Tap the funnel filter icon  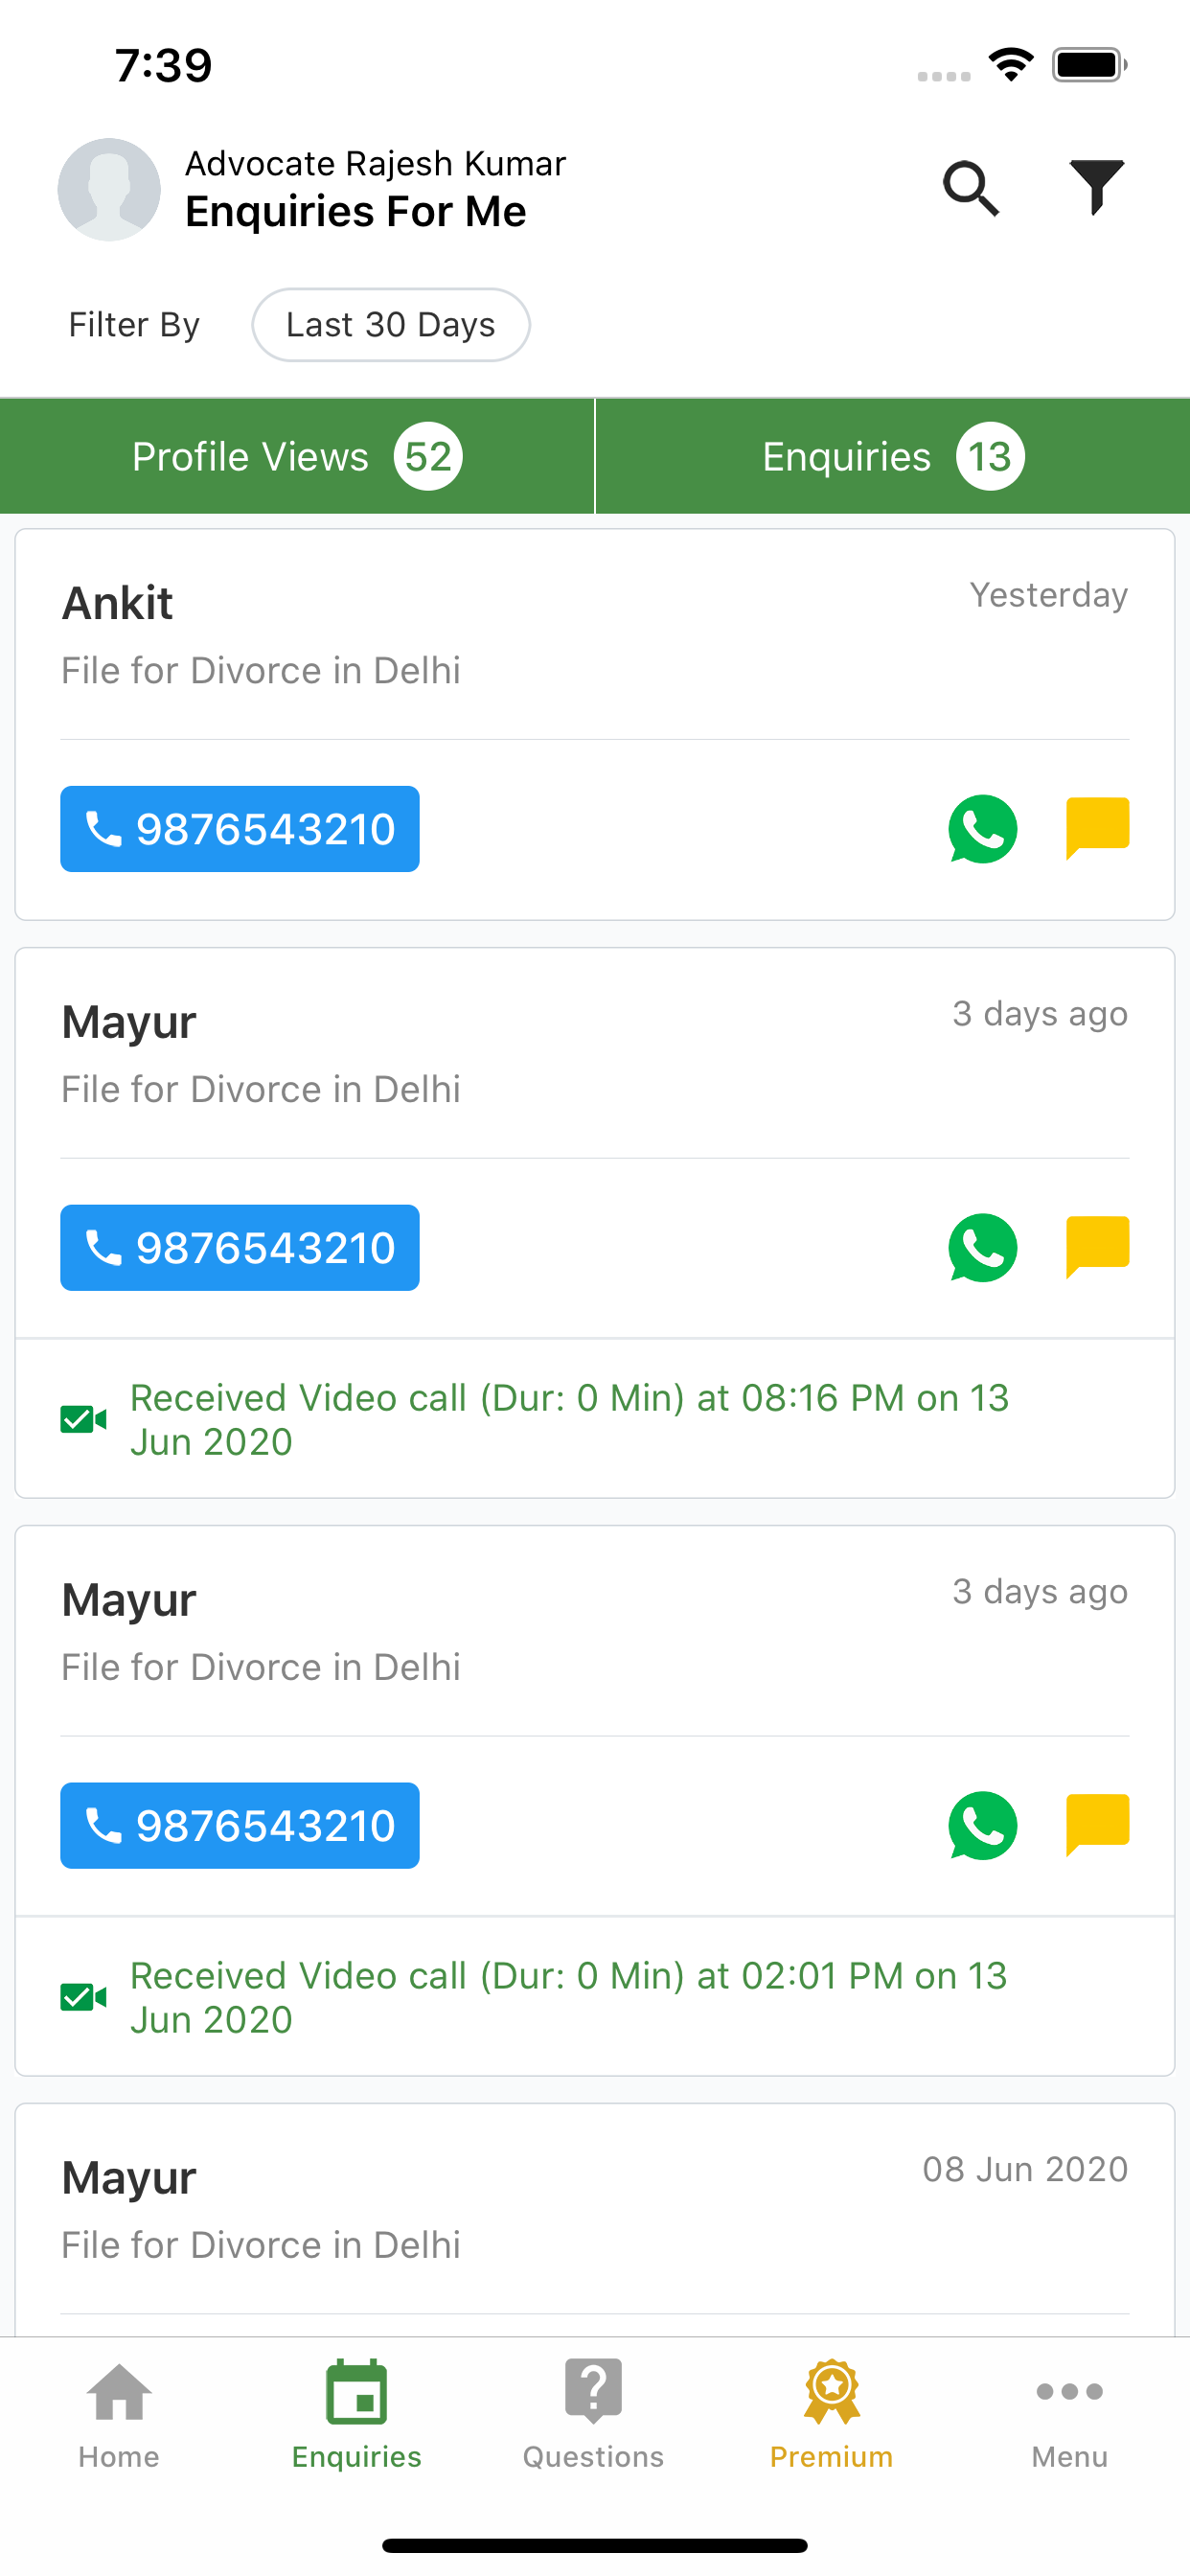click(x=1097, y=187)
